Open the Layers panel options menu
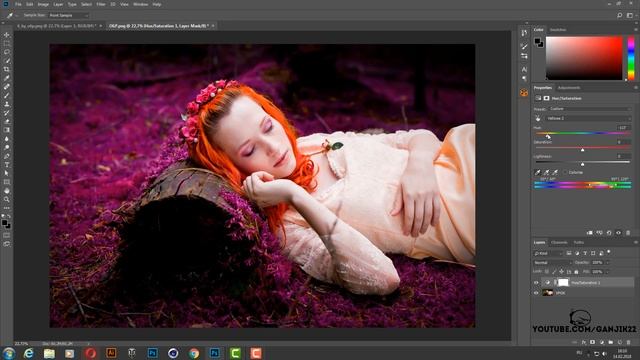 click(636, 242)
